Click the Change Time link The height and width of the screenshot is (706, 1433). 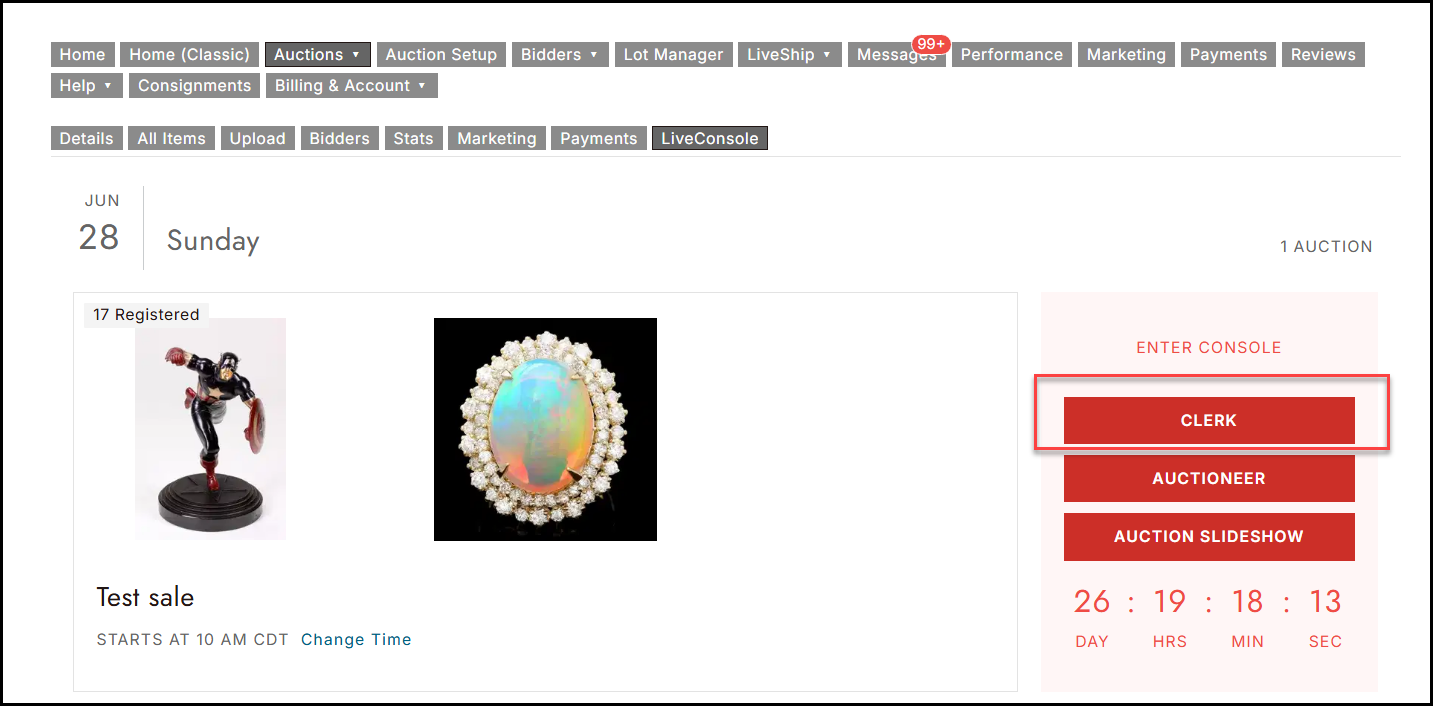click(356, 640)
